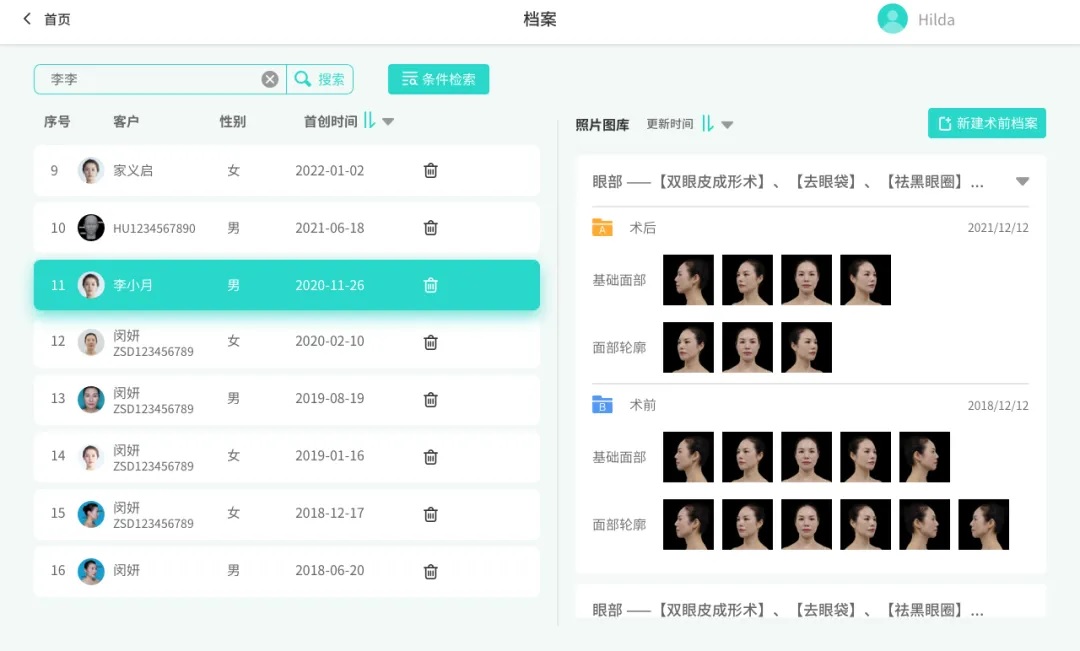Remove record dated 2018-06-20 via trash icon
This screenshot has width=1080, height=651.
(x=431, y=572)
